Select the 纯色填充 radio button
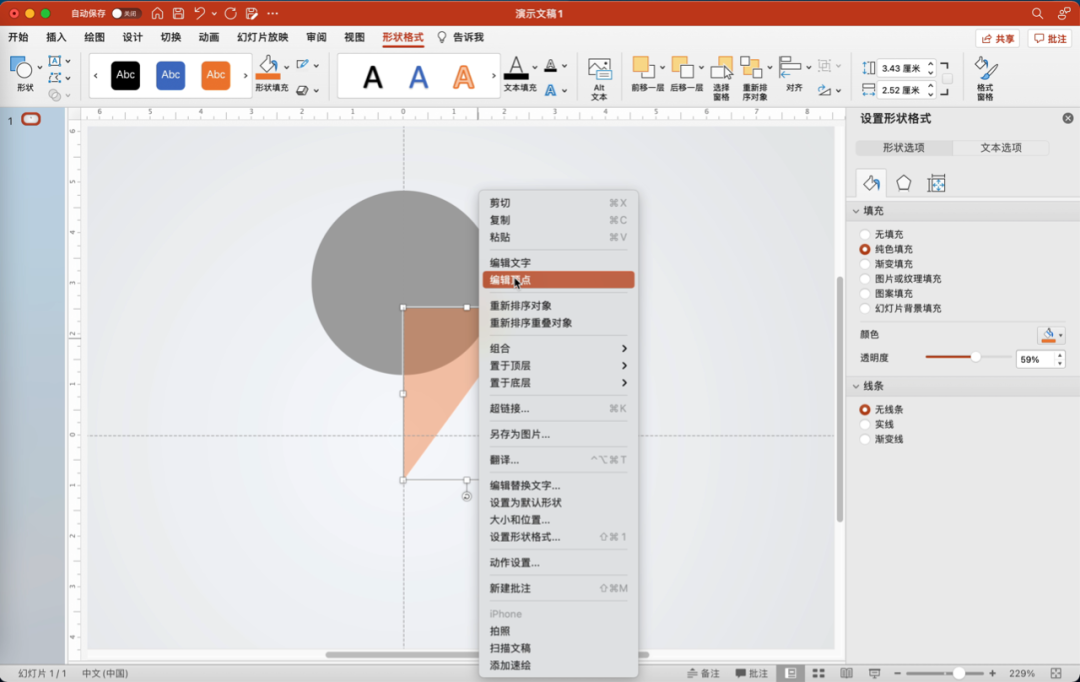This screenshot has height=682, width=1080. click(x=865, y=249)
